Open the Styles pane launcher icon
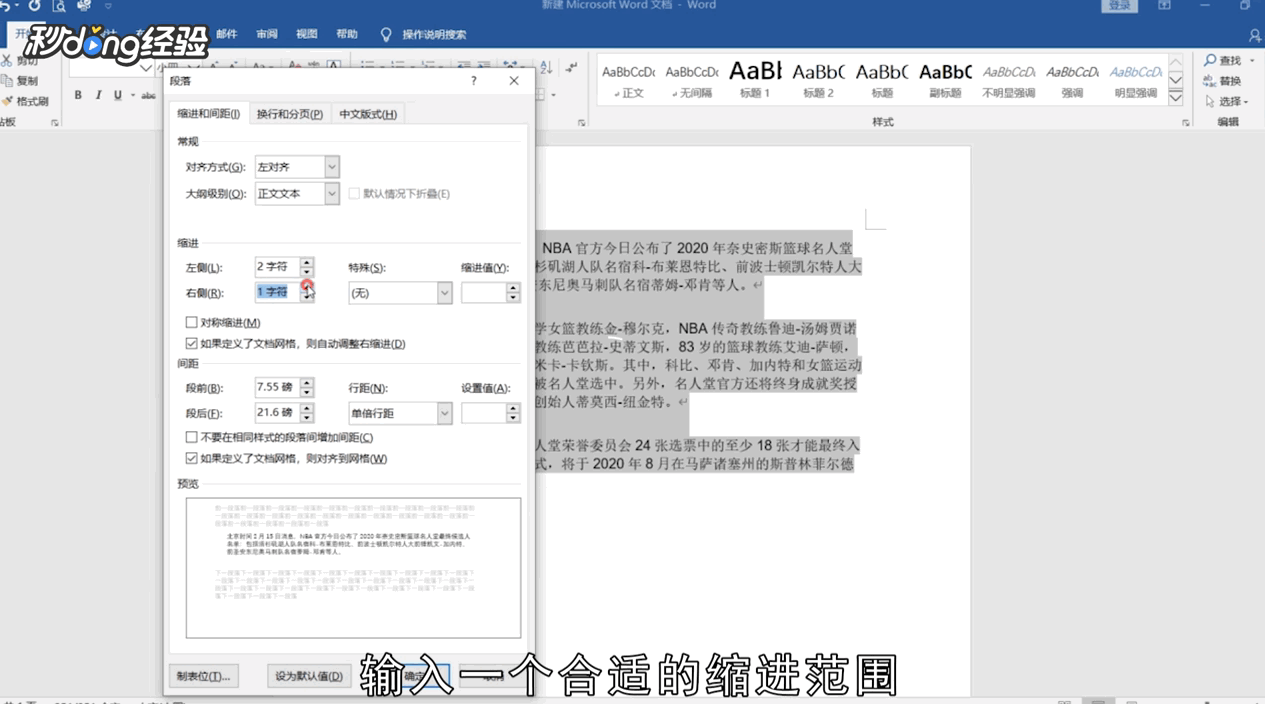This screenshot has height=704, width=1265. point(1186,123)
